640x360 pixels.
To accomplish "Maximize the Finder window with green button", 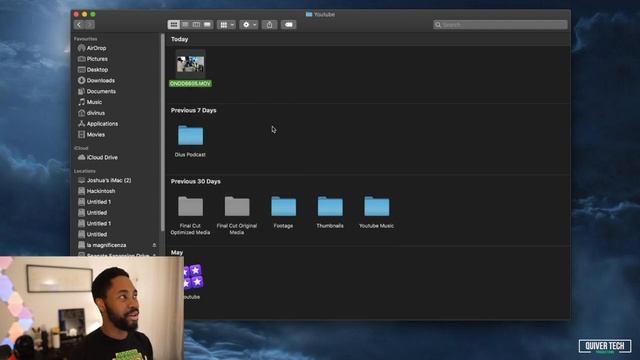I will click(93, 14).
